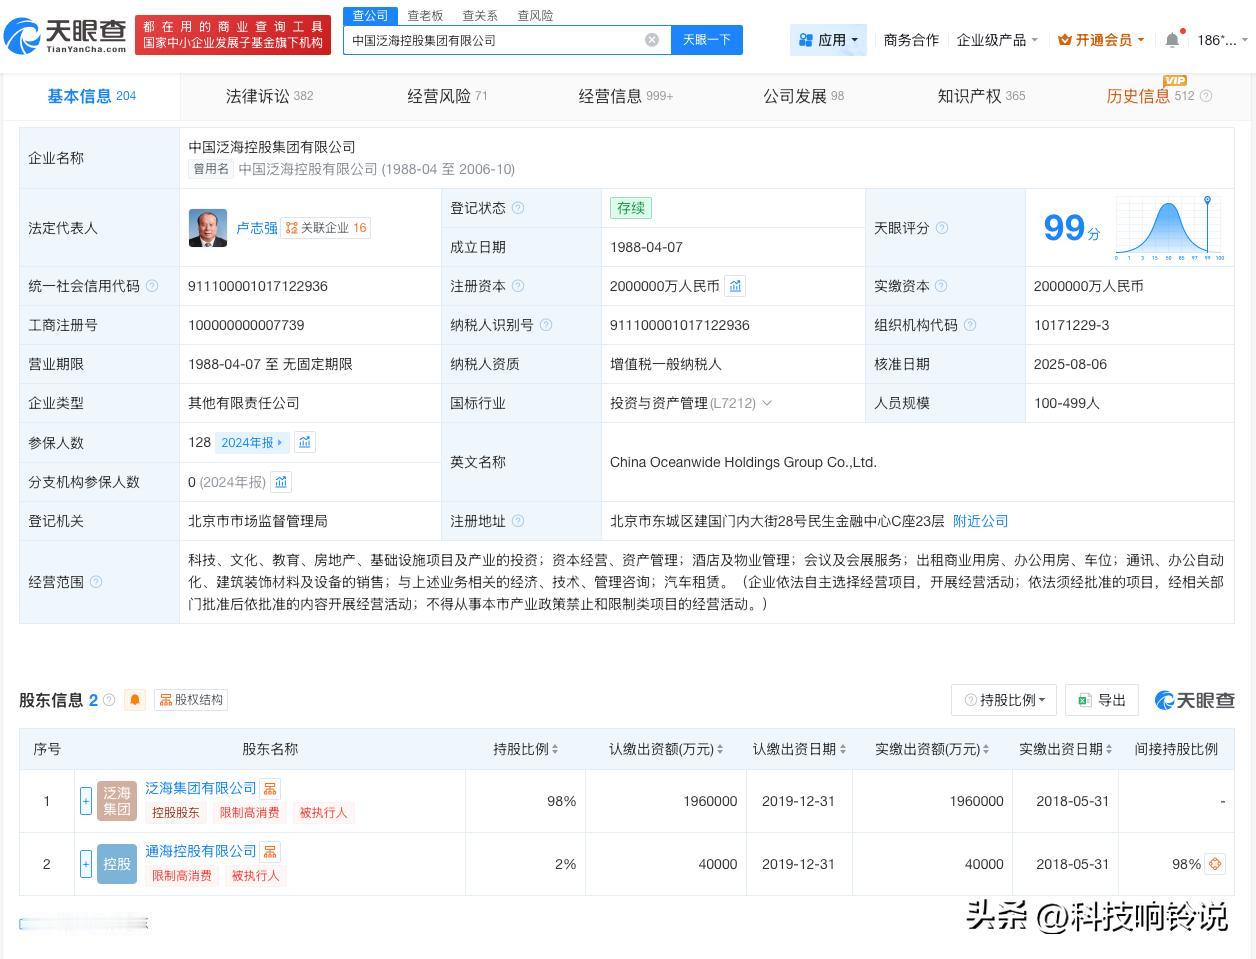Open the insured headcount trend chart icon
The width and height of the screenshot is (1256, 959).
point(305,442)
